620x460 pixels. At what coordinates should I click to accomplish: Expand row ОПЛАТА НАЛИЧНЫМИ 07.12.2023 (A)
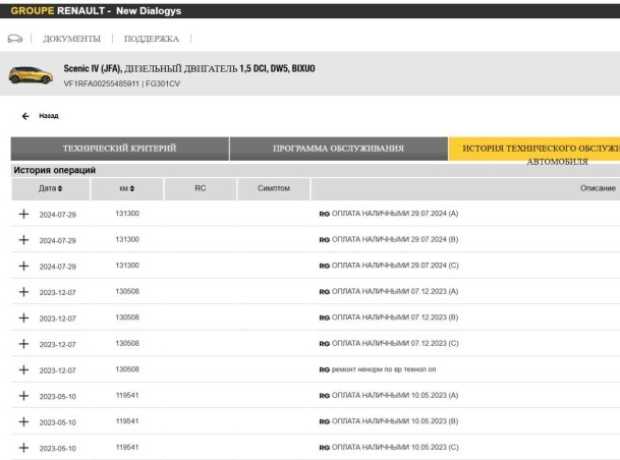24,292
